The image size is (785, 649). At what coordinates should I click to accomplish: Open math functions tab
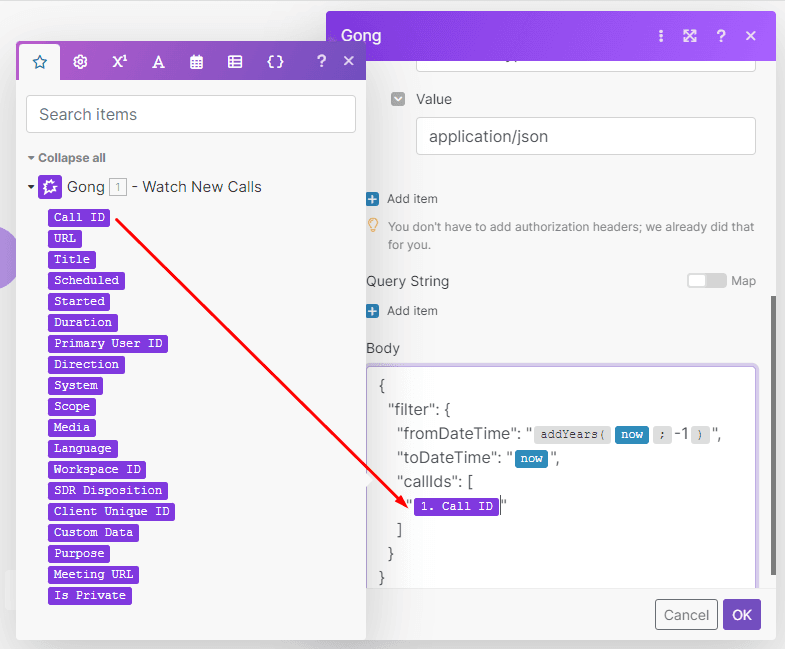(119, 61)
